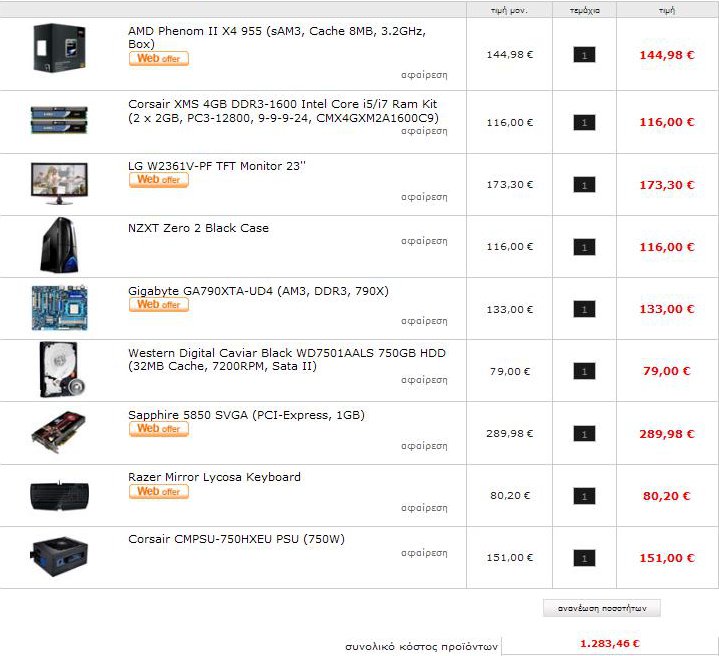Click quantity field for Corsair XMS RAM
Image resolution: width=719 pixels, height=656 pixels.
pos(584,123)
